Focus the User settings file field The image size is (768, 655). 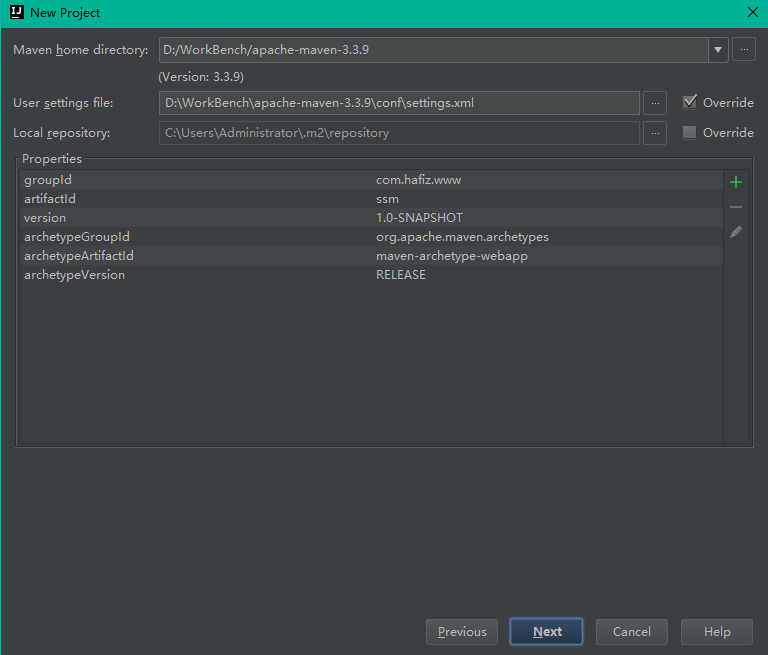399,103
